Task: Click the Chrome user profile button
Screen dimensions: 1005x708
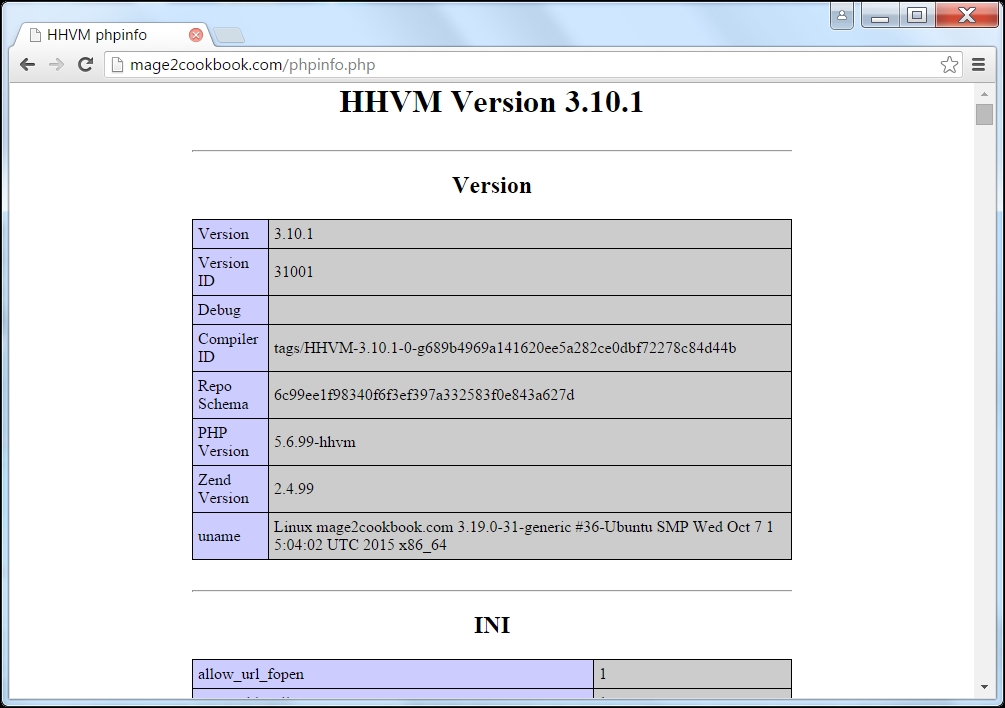Action: click(842, 15)
